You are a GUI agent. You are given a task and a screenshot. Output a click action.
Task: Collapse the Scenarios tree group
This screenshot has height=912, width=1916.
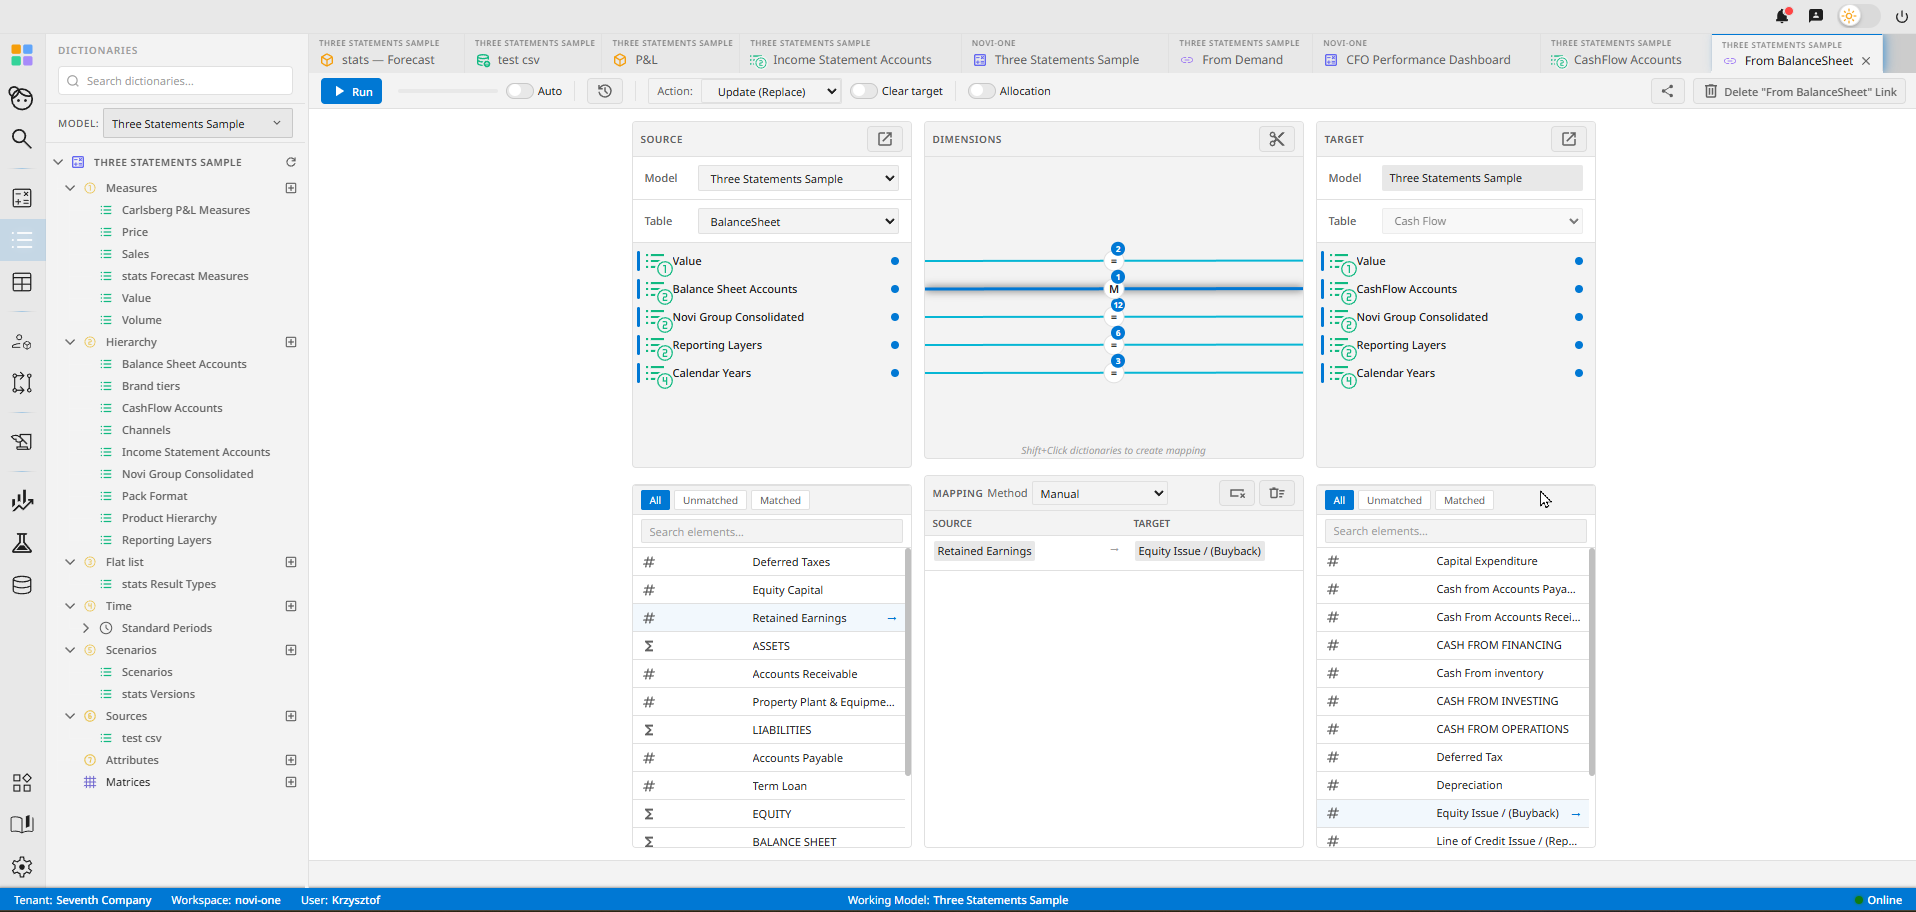(x=70, y=650)
